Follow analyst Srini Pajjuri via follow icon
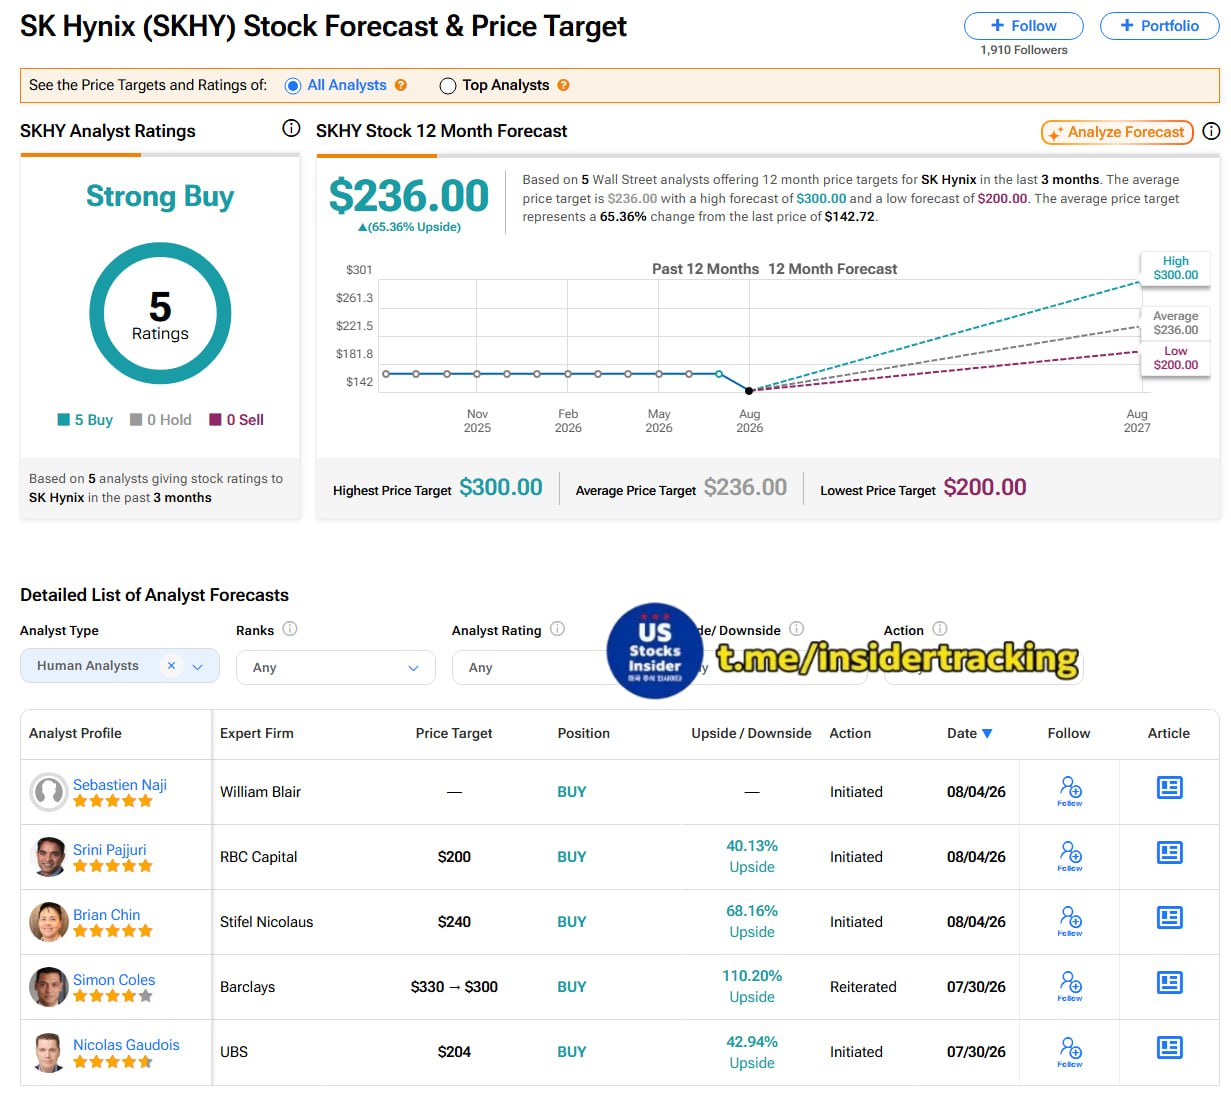Viewport: 1231px width, 1101px height. click(x=1070, y=855)
